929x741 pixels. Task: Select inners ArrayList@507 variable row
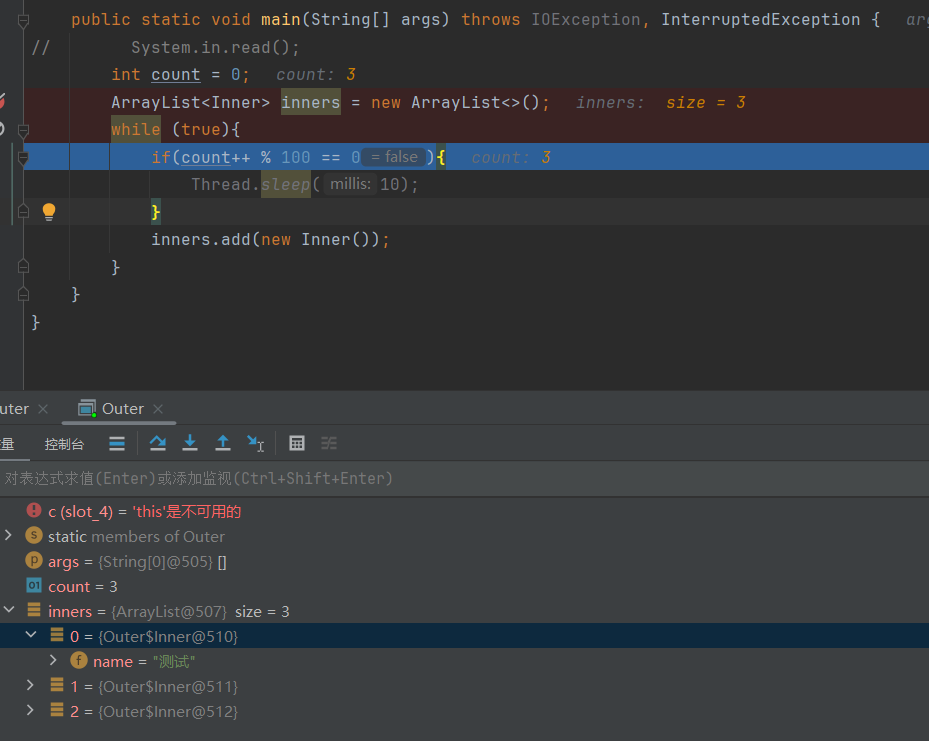(x=464, y=611)
